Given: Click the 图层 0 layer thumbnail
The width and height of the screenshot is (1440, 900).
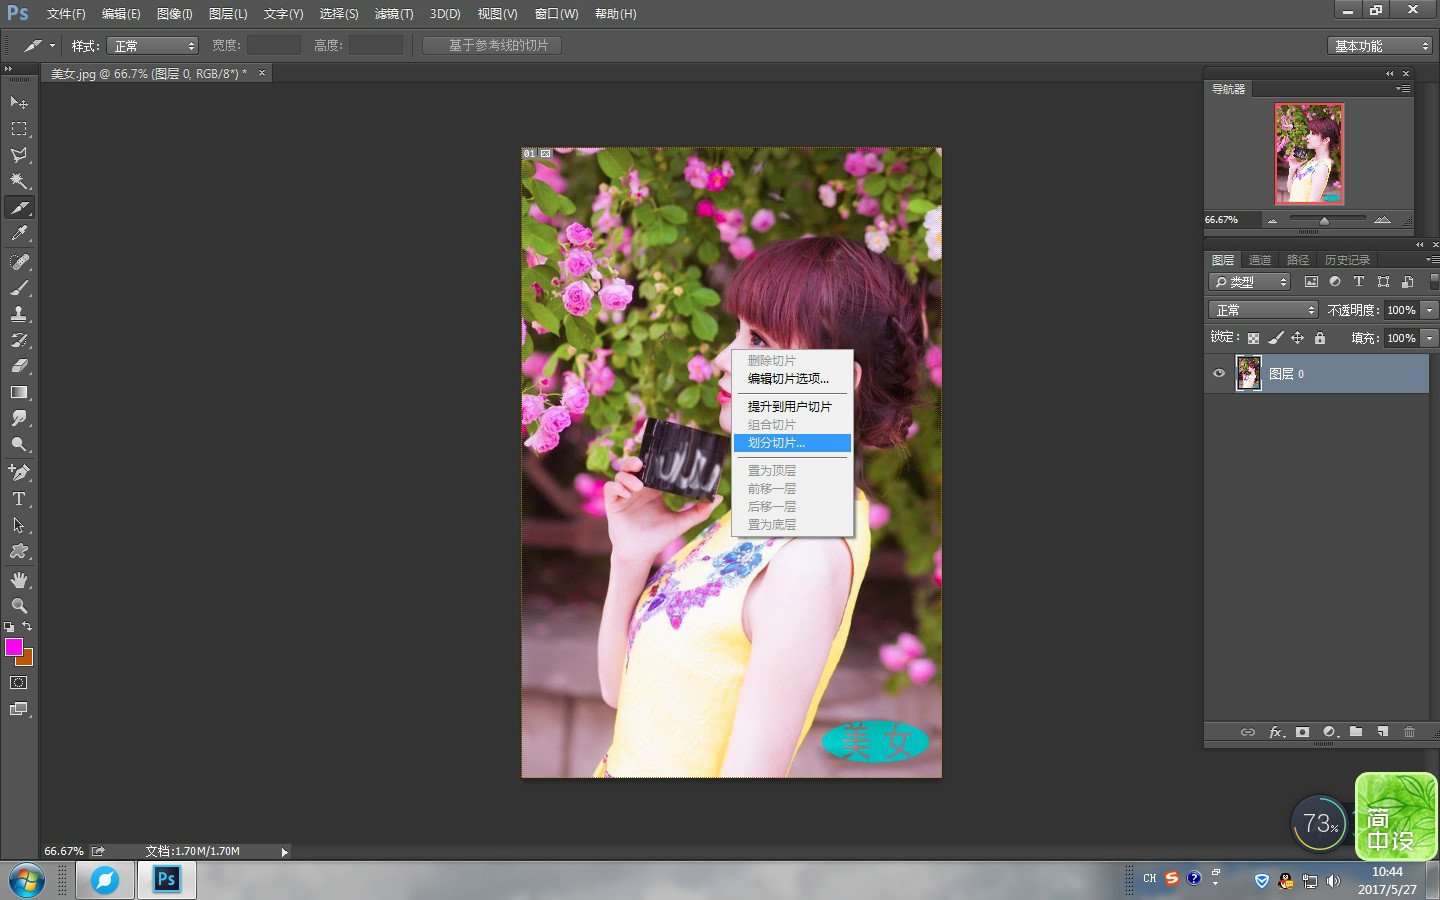Looking at the screenshot, I should click(1247, 373).
